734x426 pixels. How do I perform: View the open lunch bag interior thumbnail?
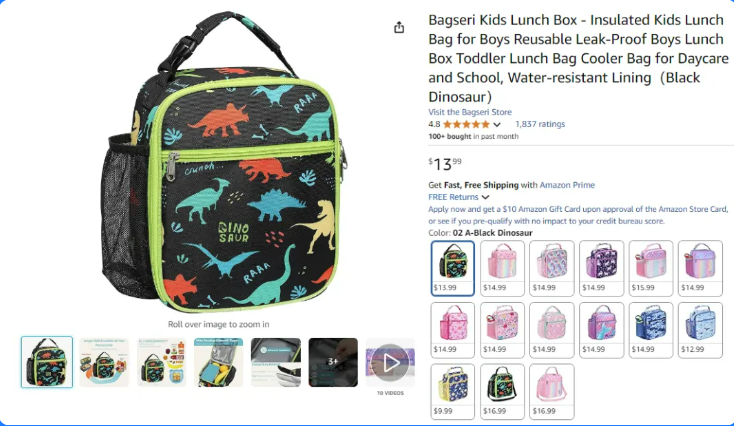(x=219, y=362)
